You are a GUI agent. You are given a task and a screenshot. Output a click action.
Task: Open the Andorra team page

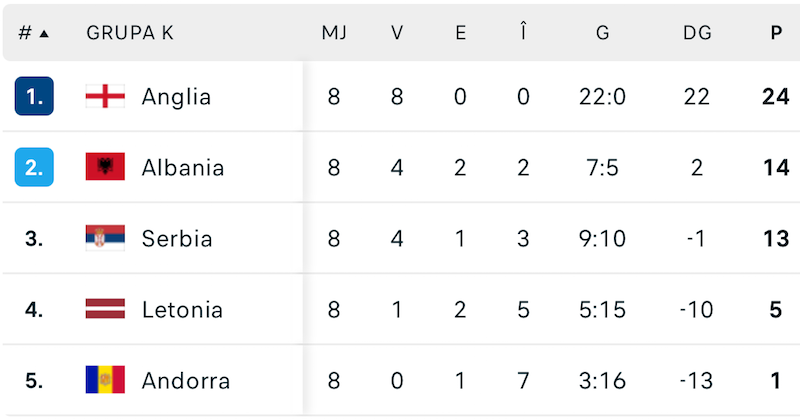[186, 380]
